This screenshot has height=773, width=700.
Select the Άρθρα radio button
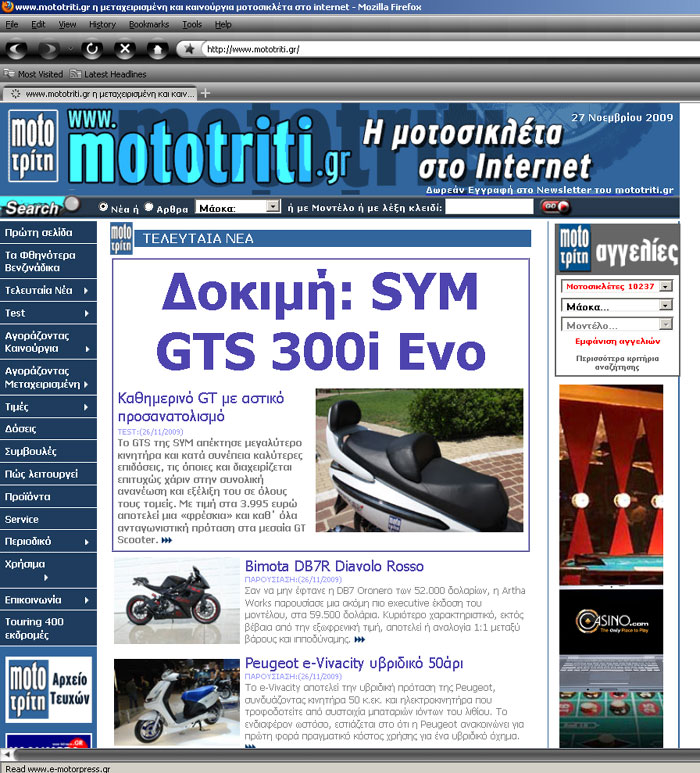[x=149, y=207]
